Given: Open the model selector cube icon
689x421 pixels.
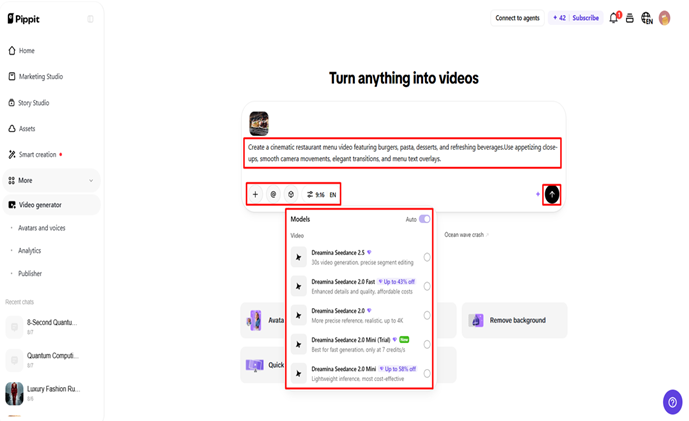Looking at the screenshot, I should 291,194.
